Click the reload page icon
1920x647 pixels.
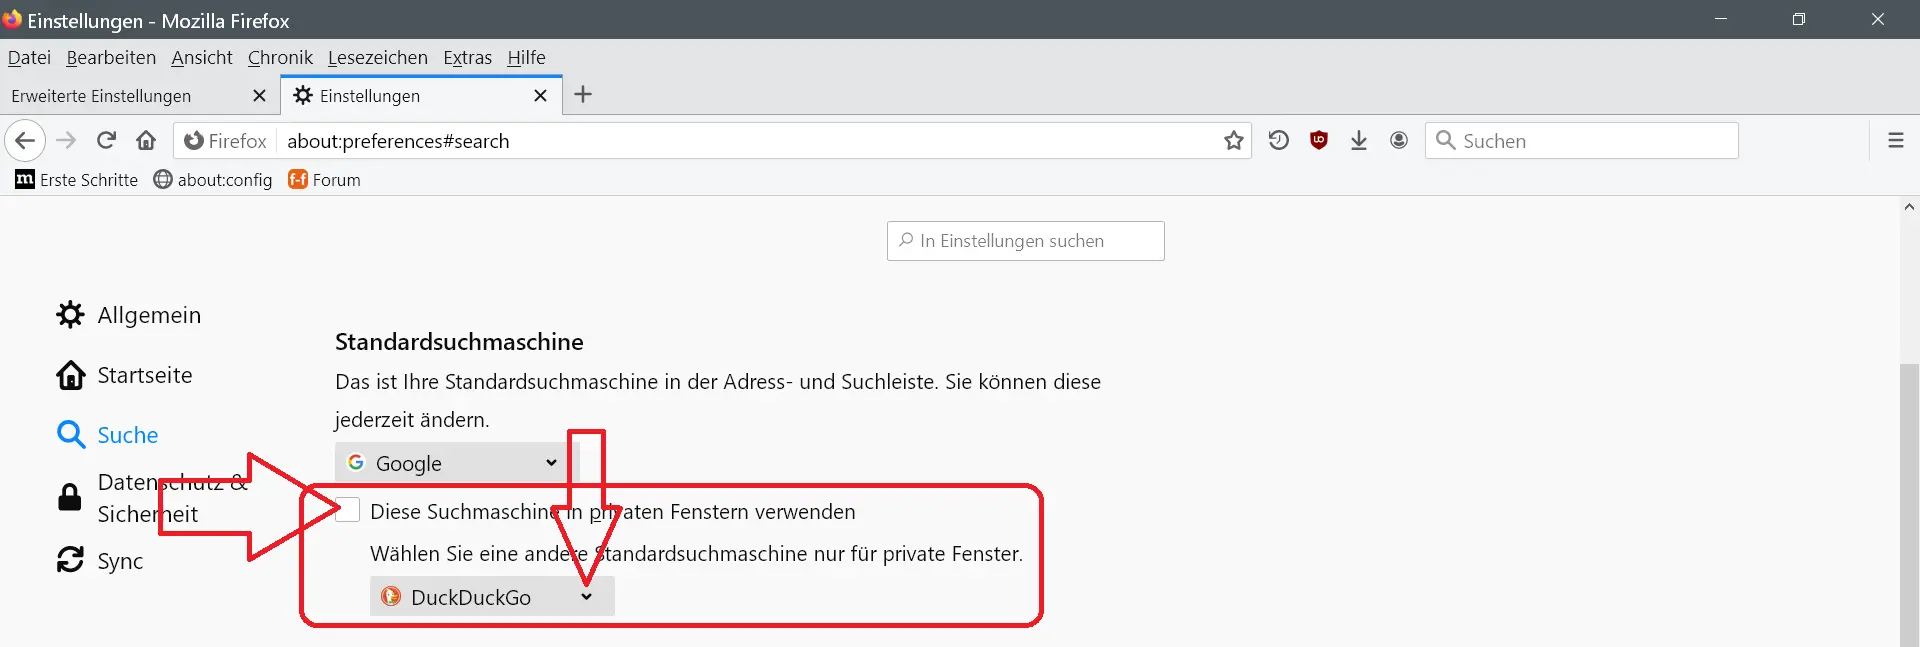(x=106, y=141)
